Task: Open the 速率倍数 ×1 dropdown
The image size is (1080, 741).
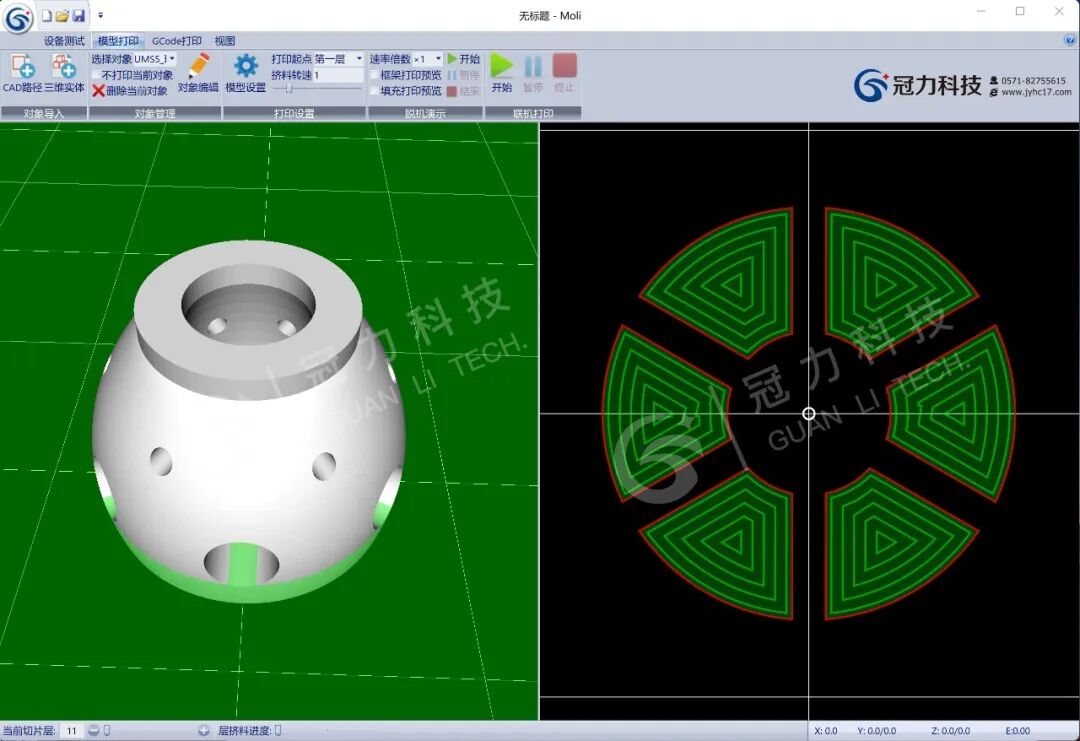Action: pos(427,59)
